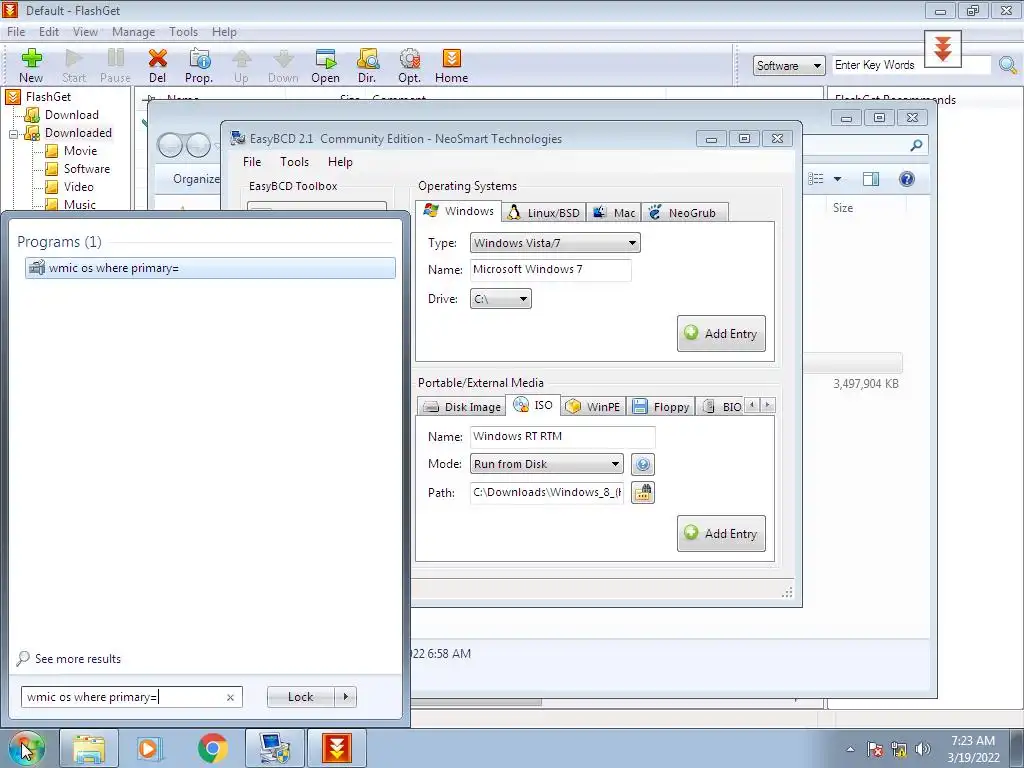Show previous Portable Media tabs with left arrow
This screenshot has width=1024, height=768.
coord(752,406)
